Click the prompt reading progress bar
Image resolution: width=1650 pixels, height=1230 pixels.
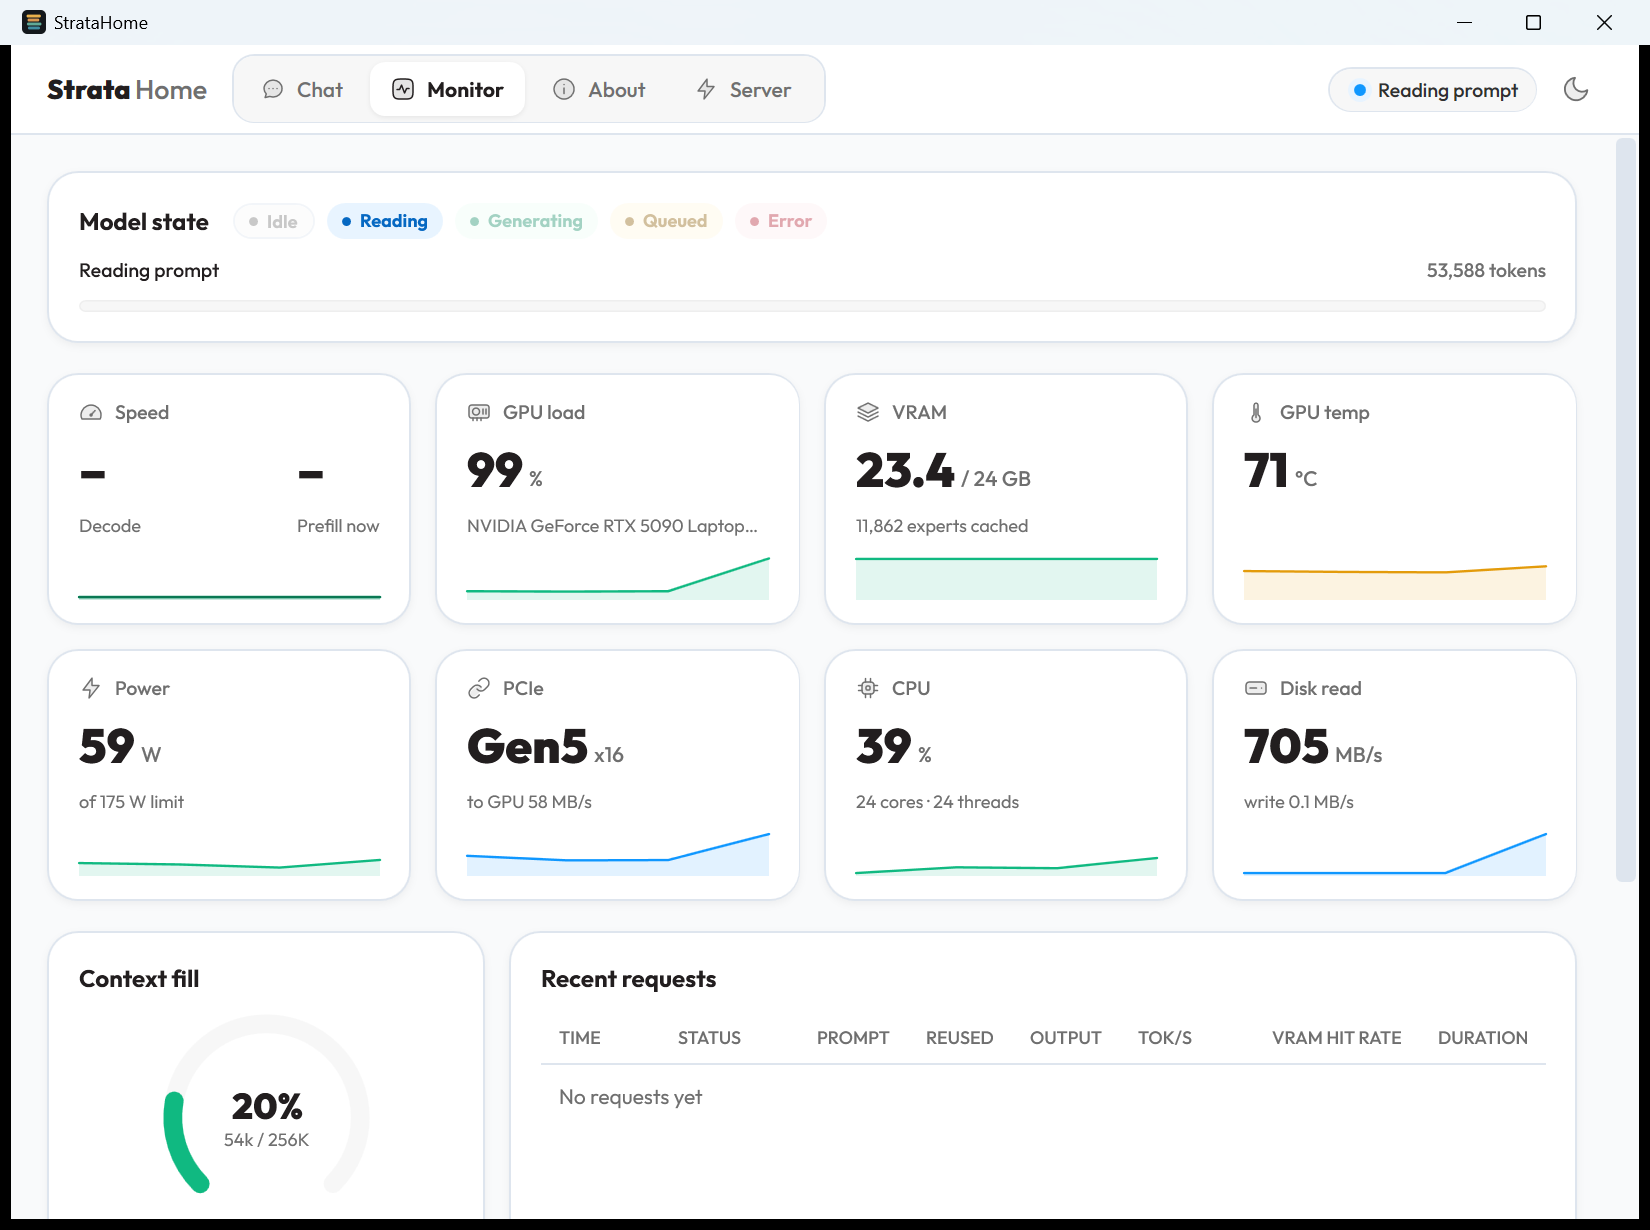[x=812, y=306]
